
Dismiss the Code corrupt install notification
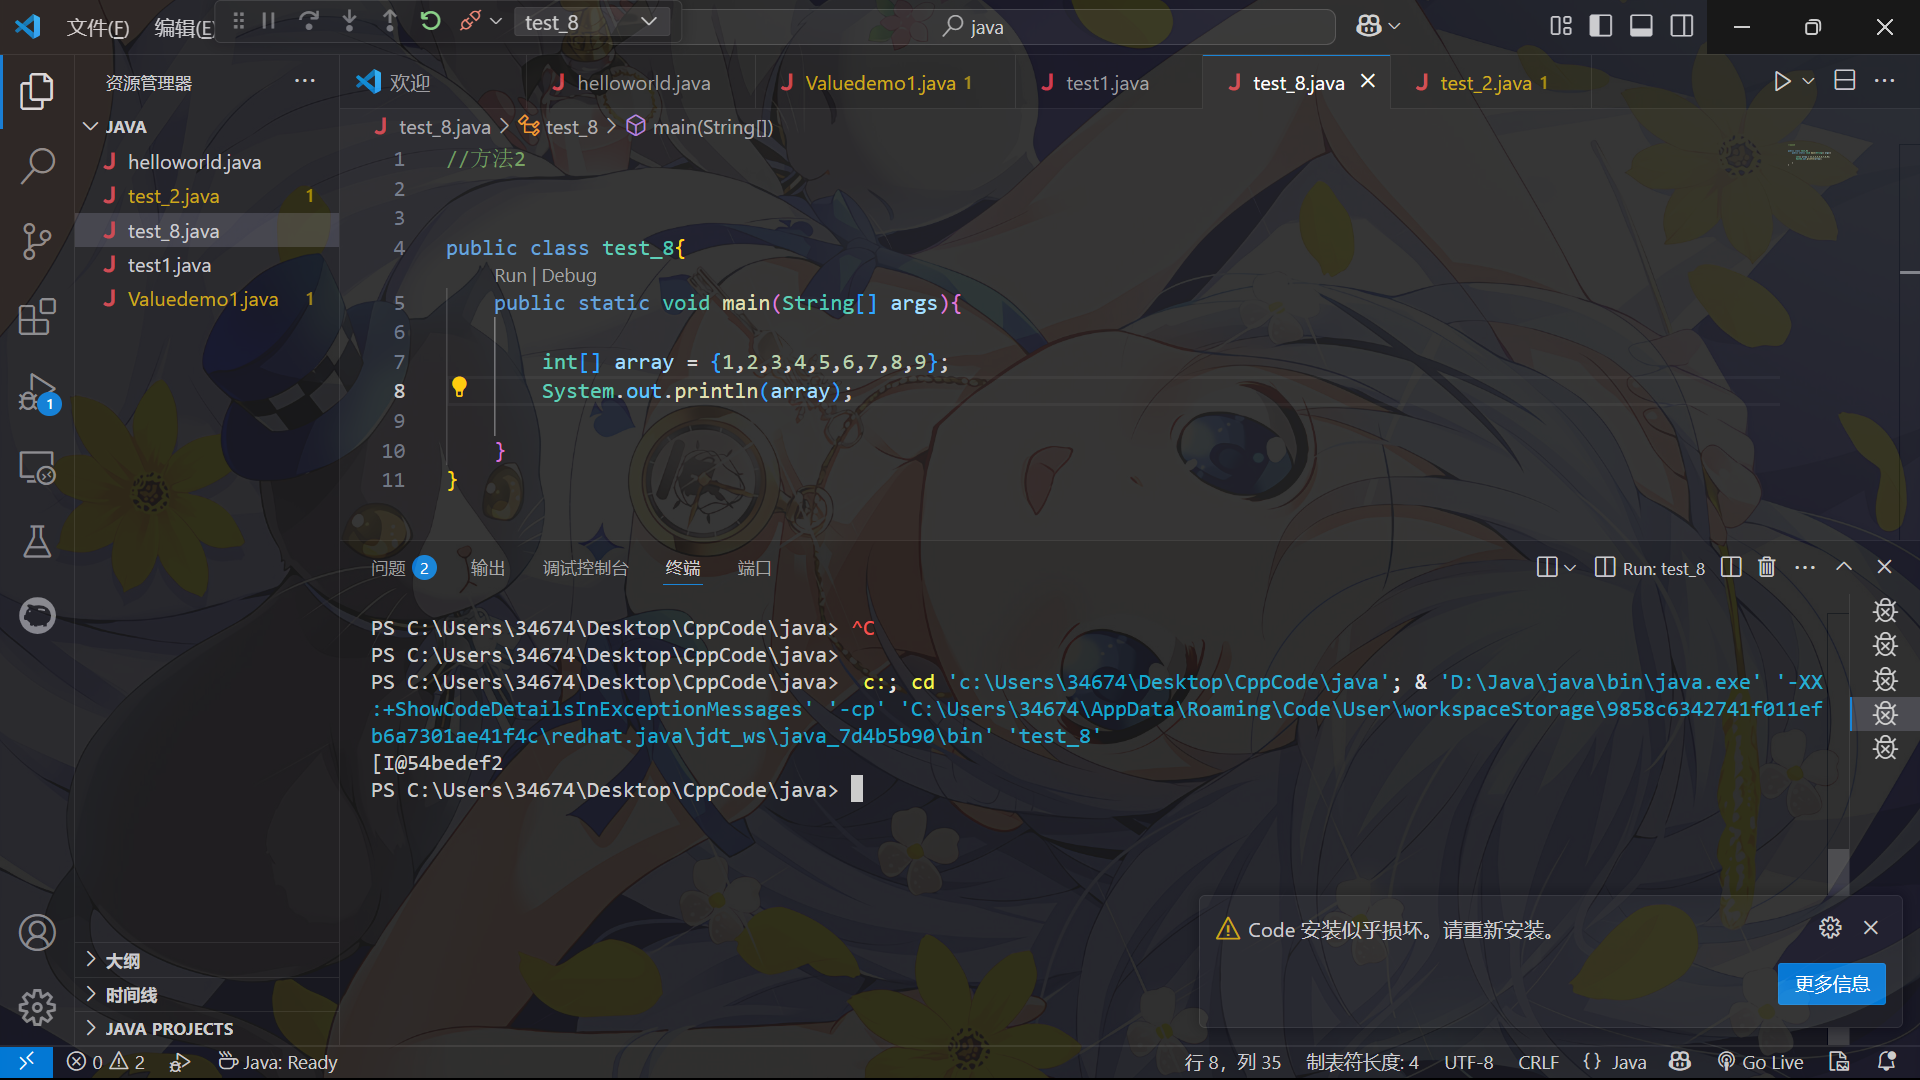1871,928
